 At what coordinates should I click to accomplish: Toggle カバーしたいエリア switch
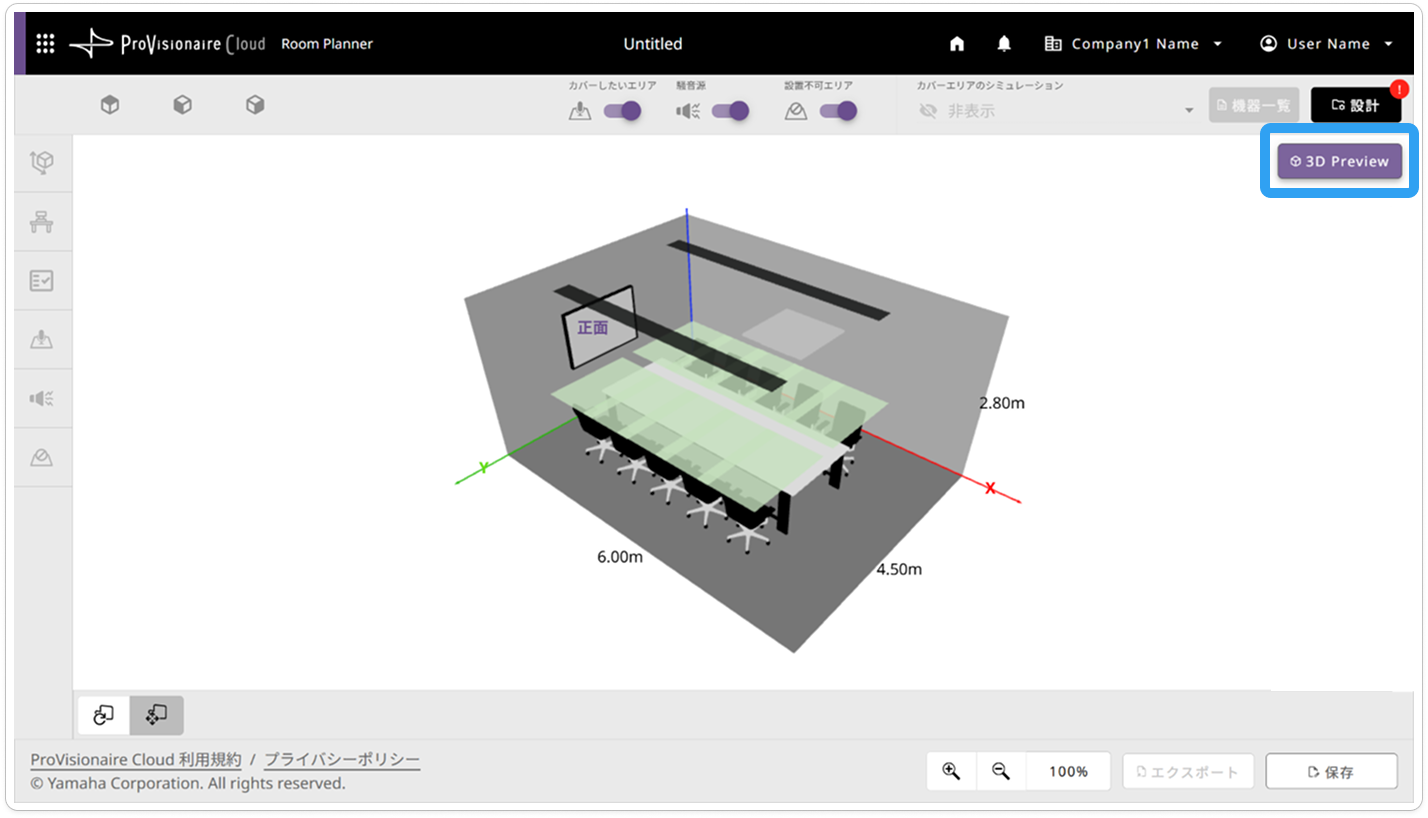point(622,111)
